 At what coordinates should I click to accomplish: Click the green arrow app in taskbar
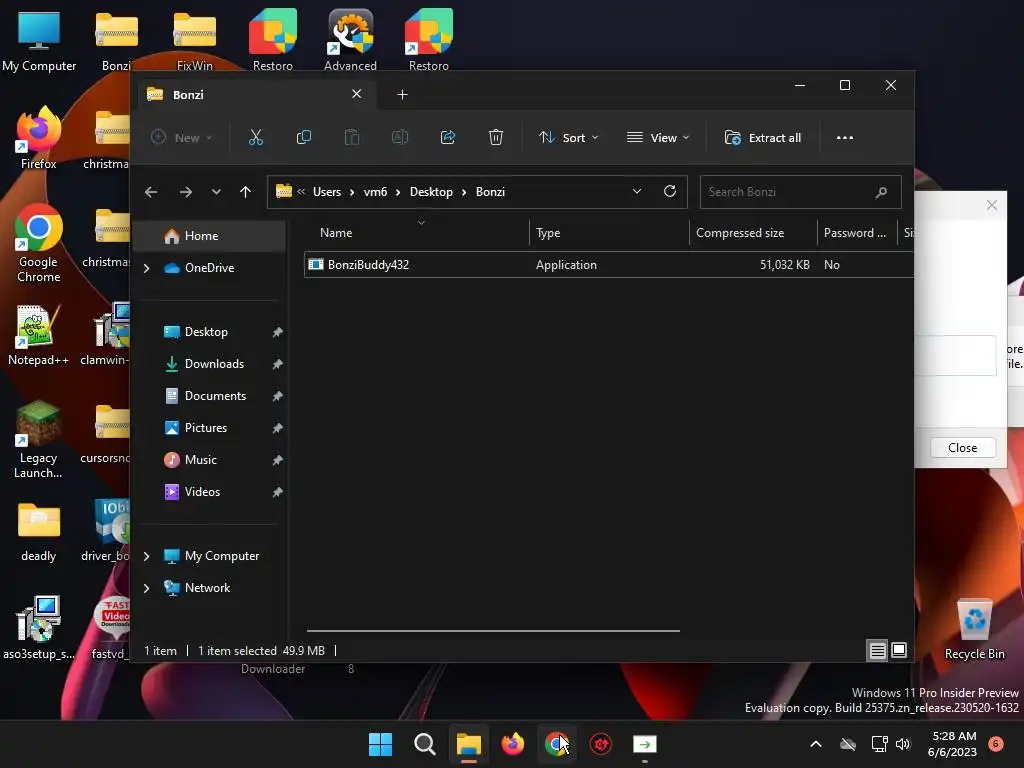pos(645,744)
